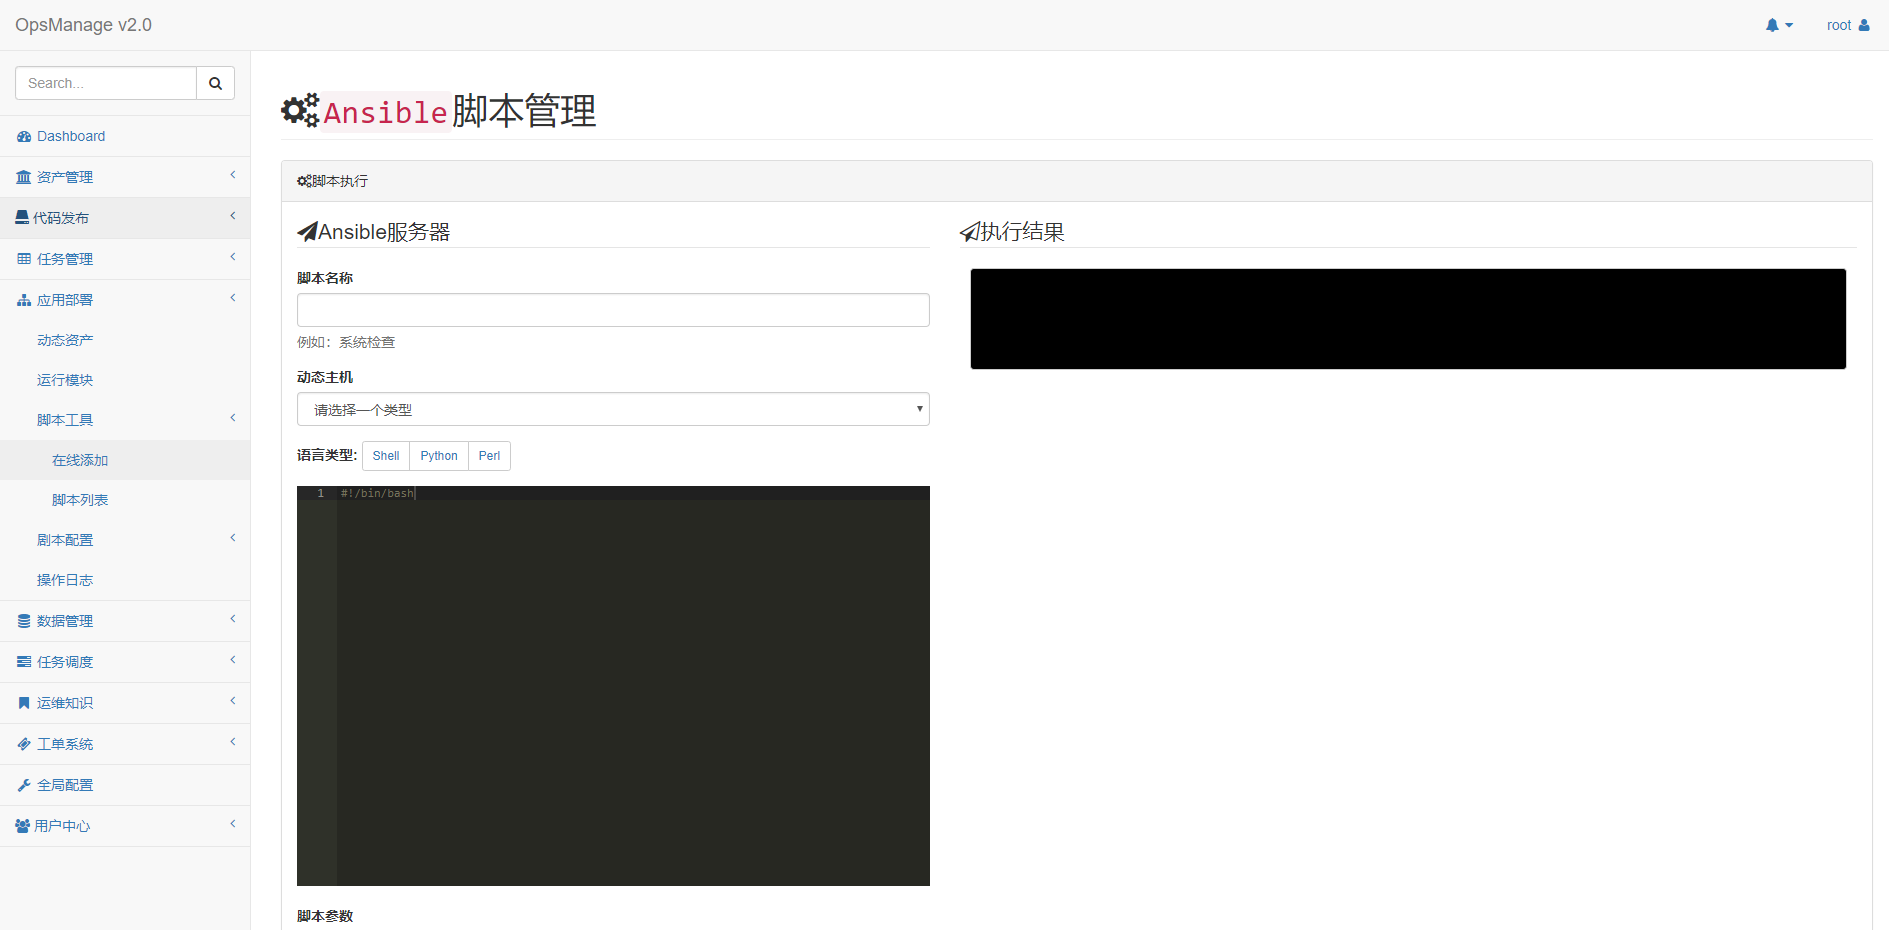Go to the 任务调度 section

[66, 661]
